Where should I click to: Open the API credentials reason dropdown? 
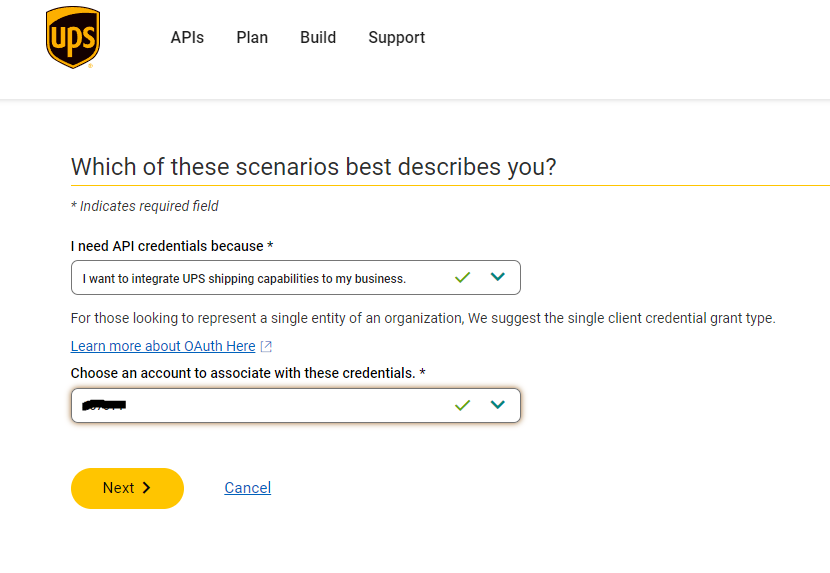[260, 278]
